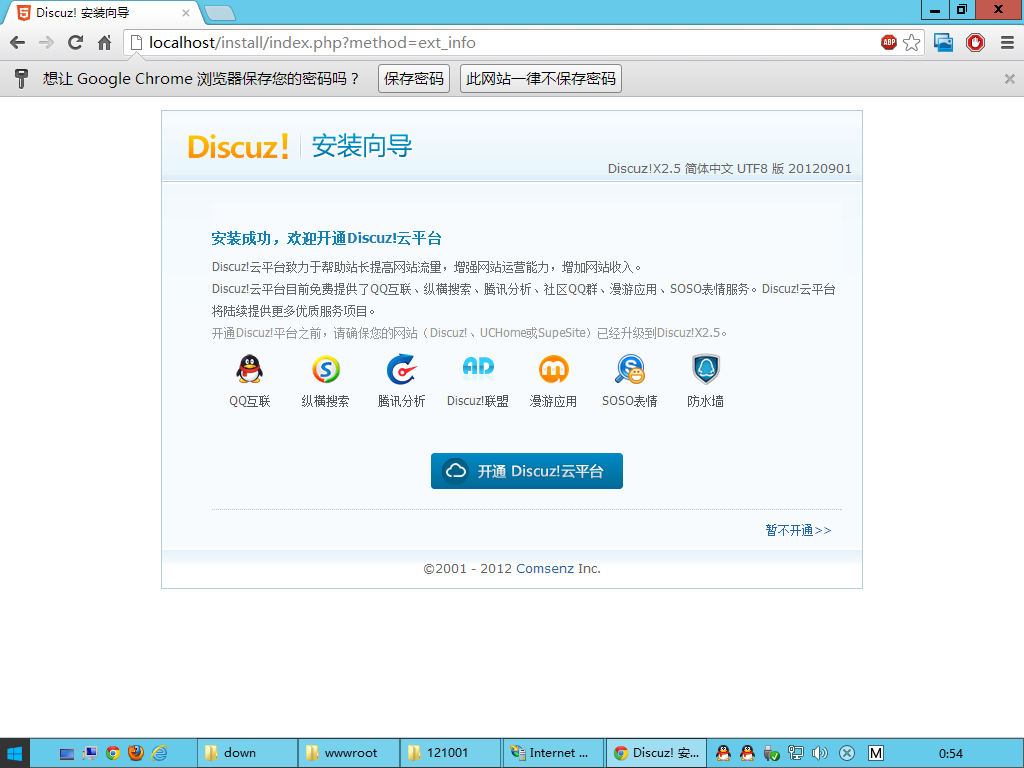The width and height of the screenshot is (1024, 768).
Task: Reload the current page
Action: [76, 43]
